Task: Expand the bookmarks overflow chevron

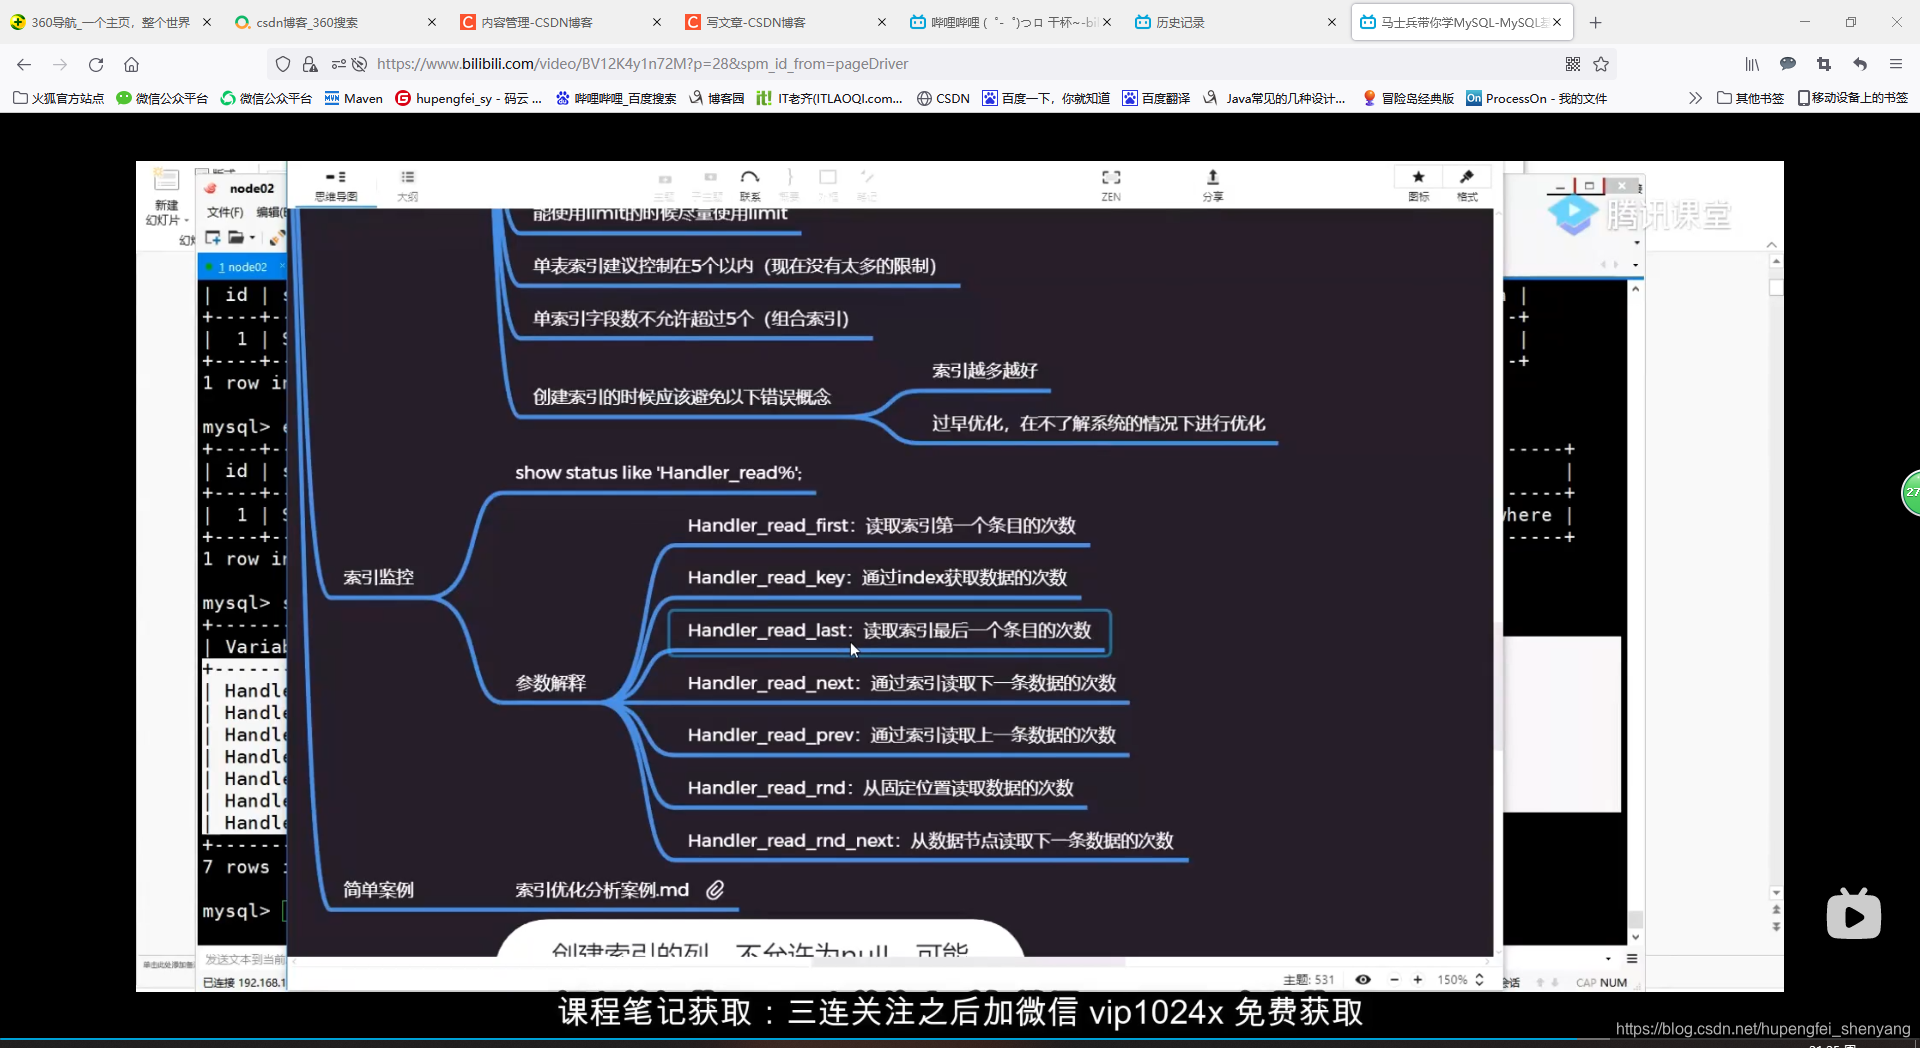Action: point(1695,98)
